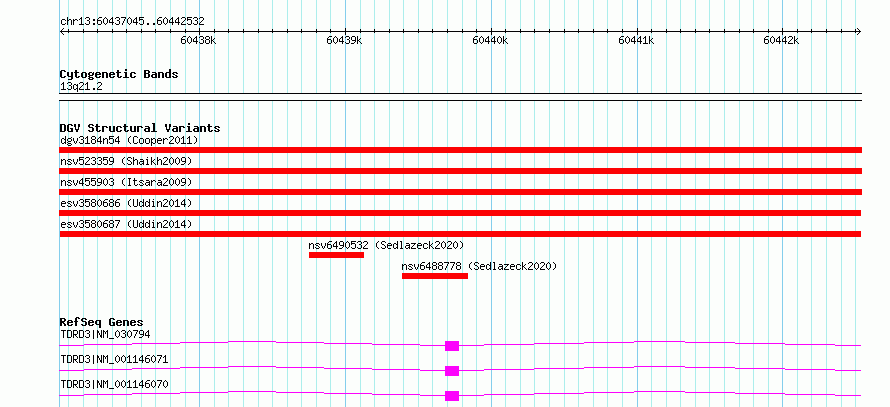Click the esv3580687 (Uddin2014) variant label

click(x=126, y=224)
